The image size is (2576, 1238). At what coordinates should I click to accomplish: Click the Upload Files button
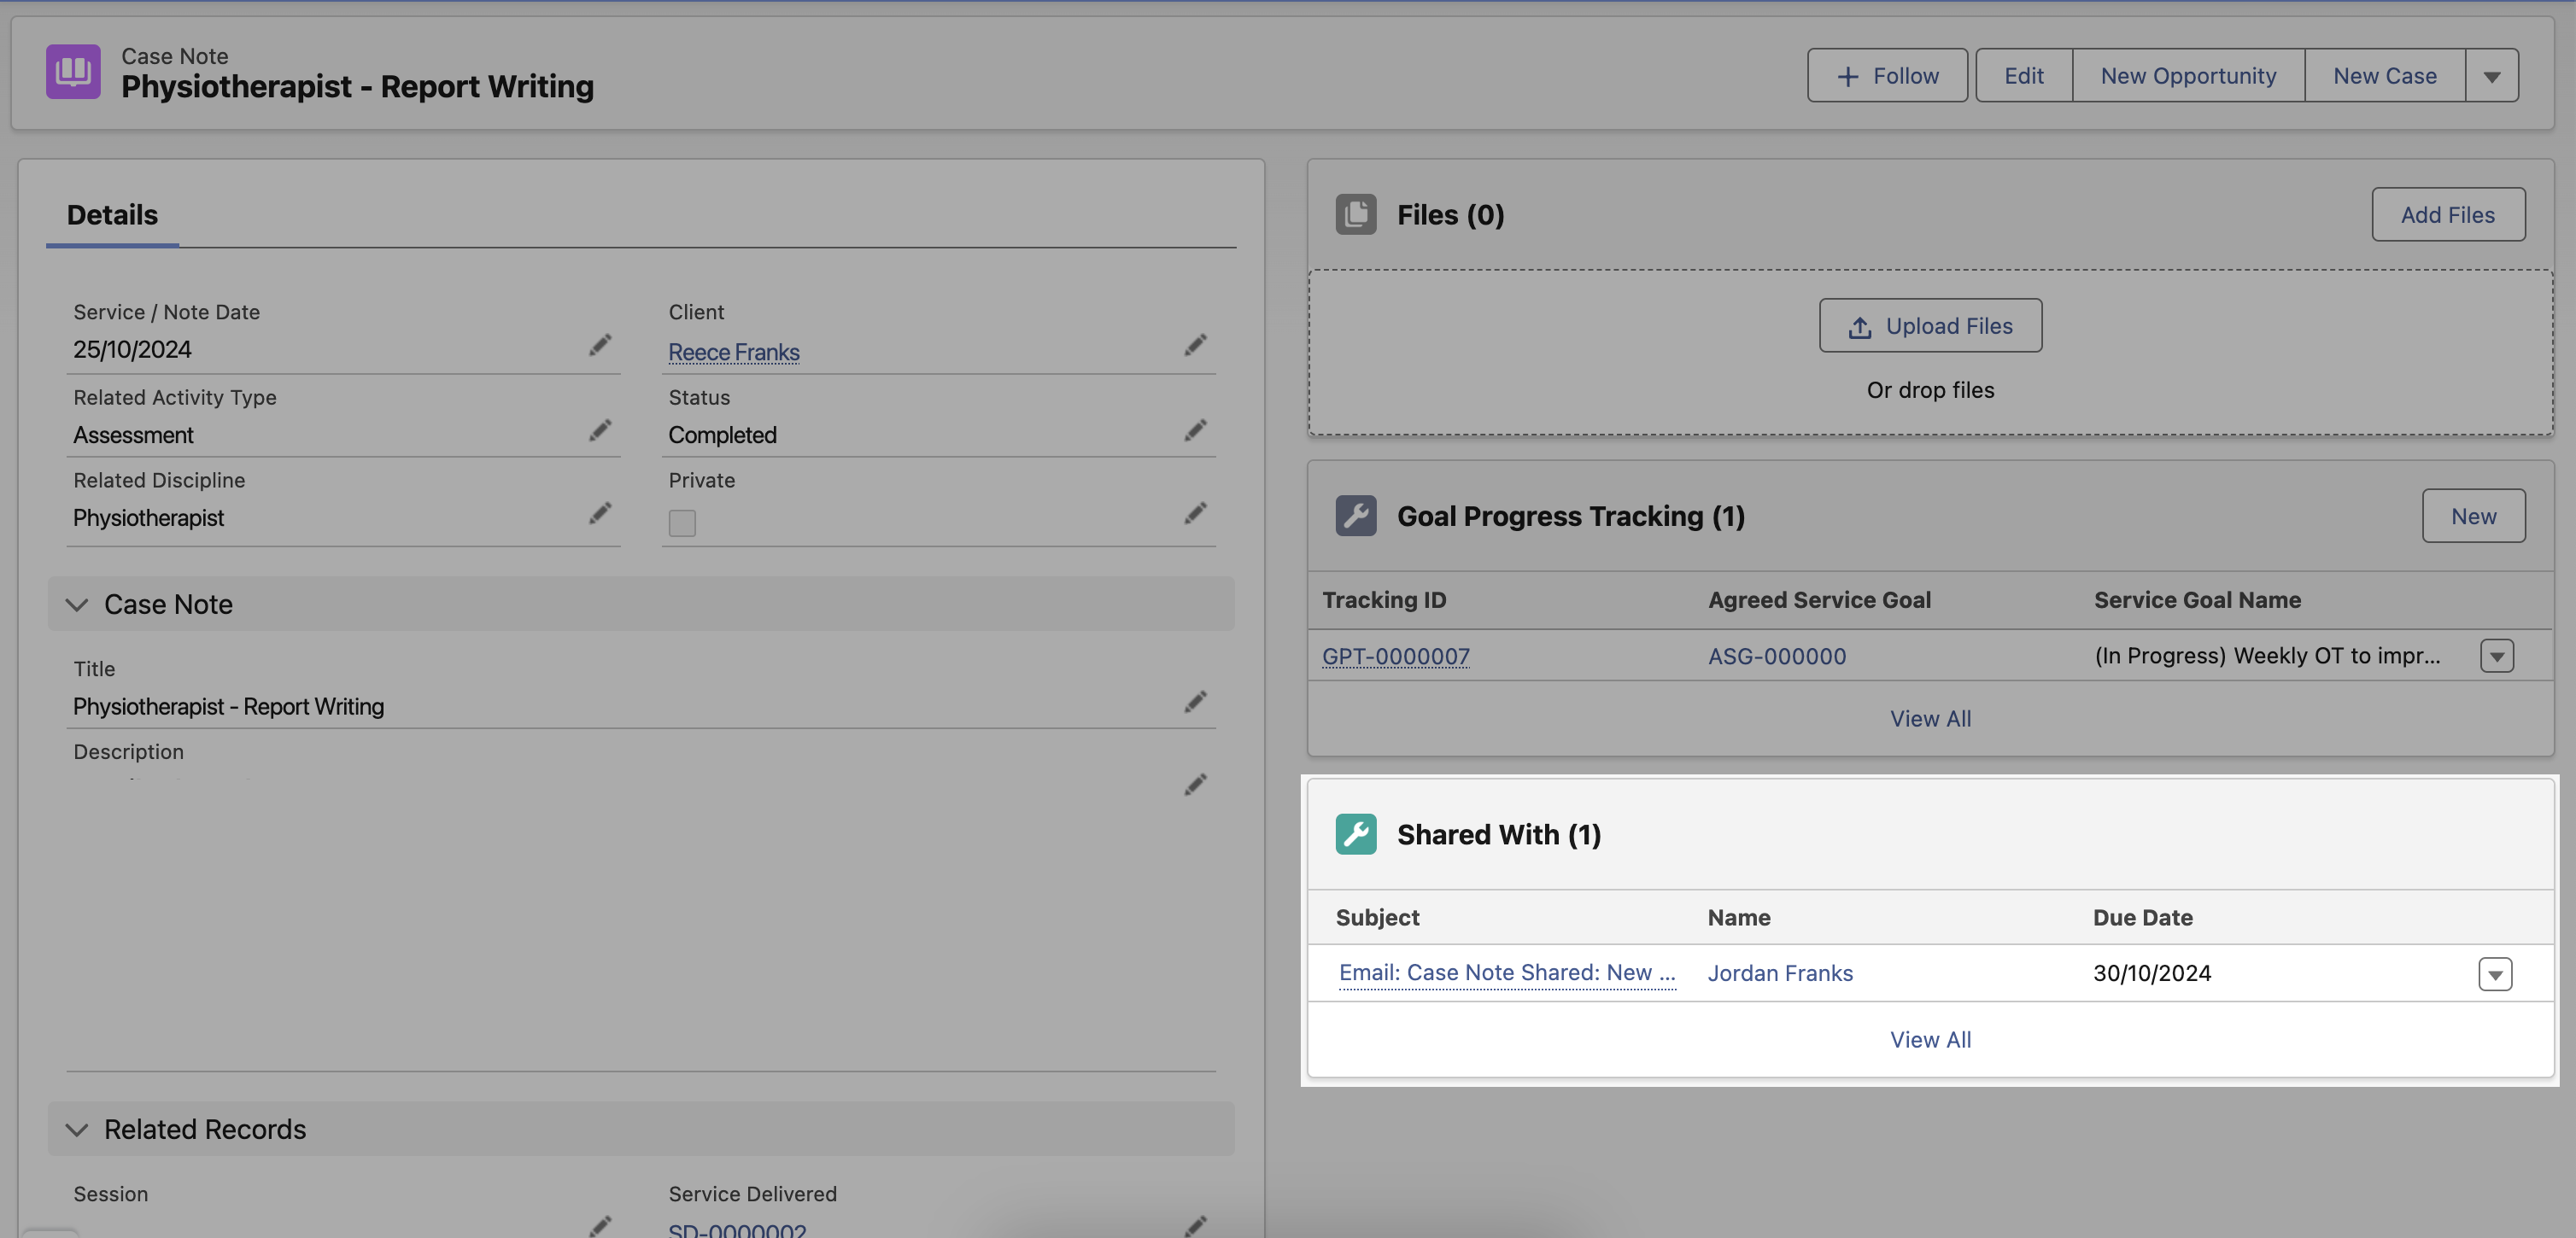1929,326
